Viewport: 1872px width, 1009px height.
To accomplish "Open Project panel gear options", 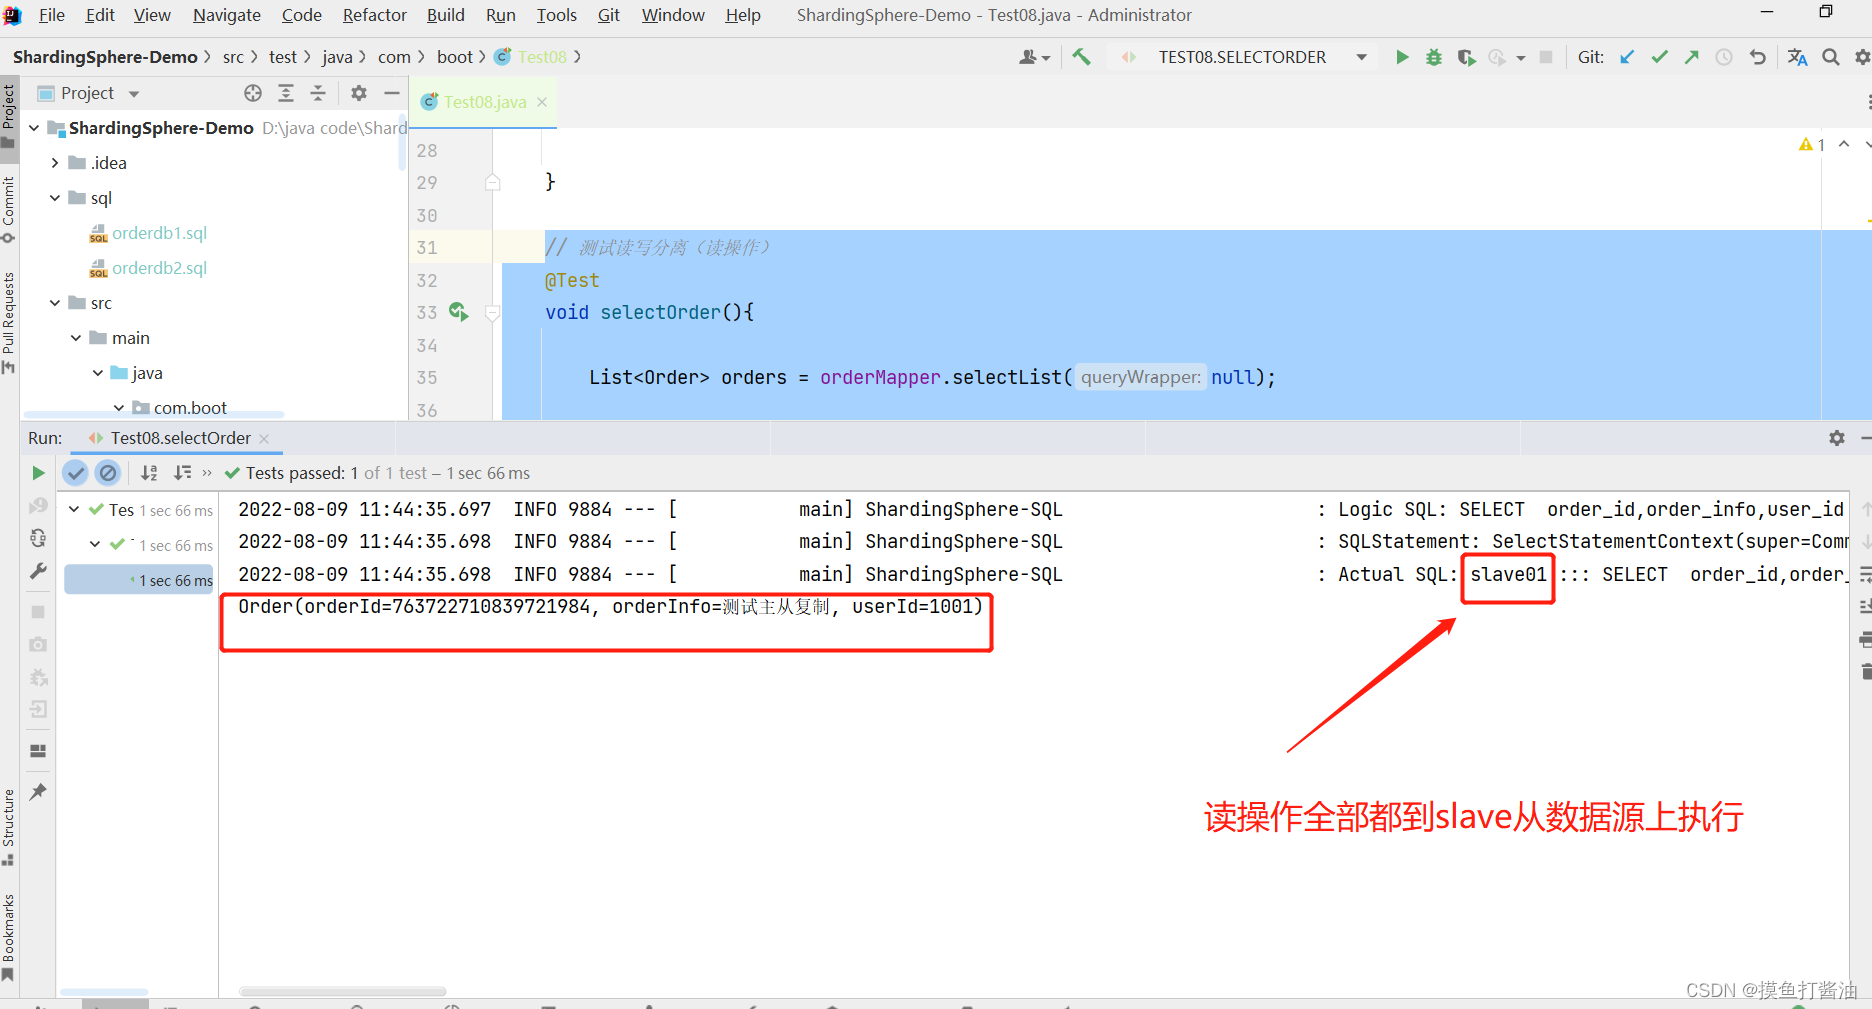I will 359,93.
